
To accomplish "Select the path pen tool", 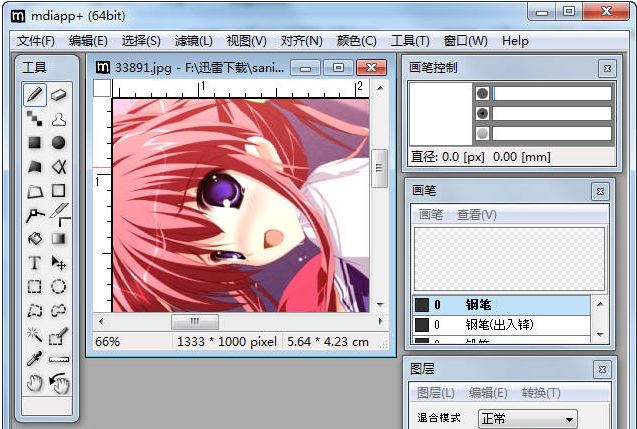I will (x=35, y=215).
